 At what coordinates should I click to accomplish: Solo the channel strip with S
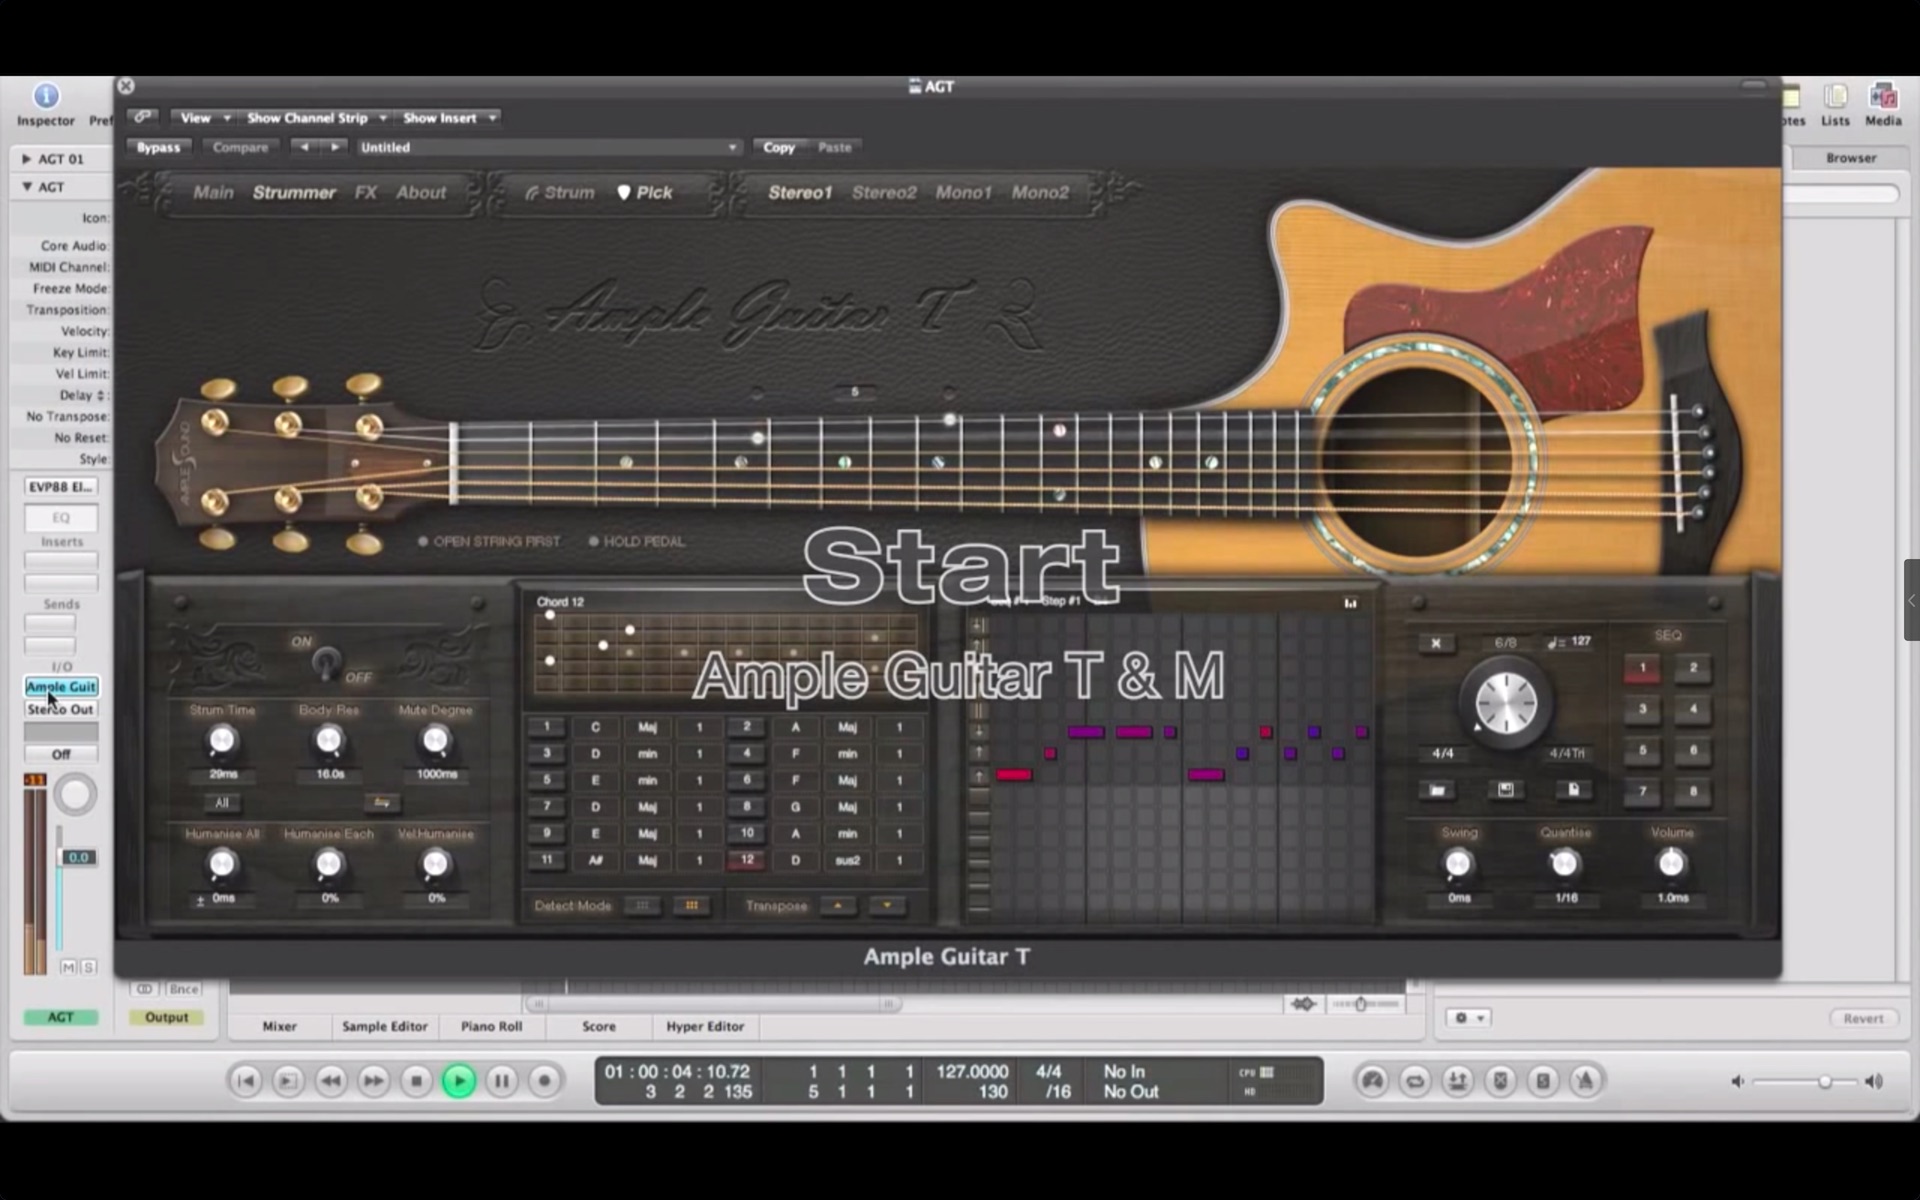89,967
